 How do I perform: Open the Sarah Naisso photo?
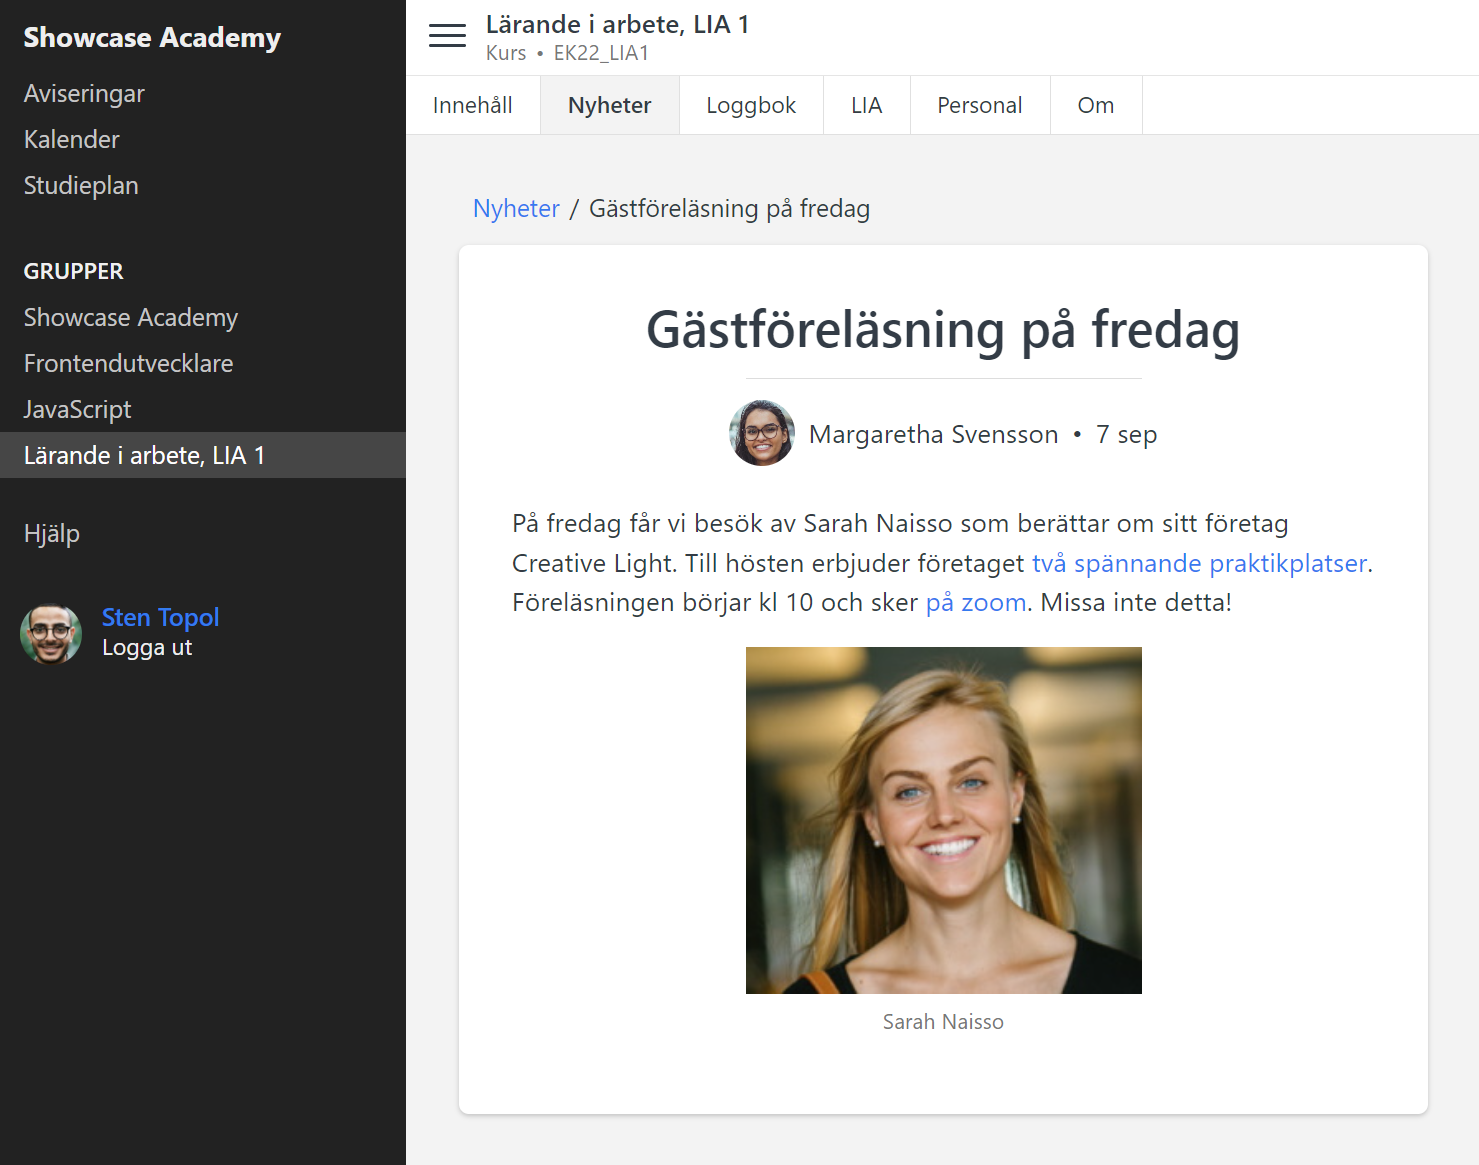[943, 820]
